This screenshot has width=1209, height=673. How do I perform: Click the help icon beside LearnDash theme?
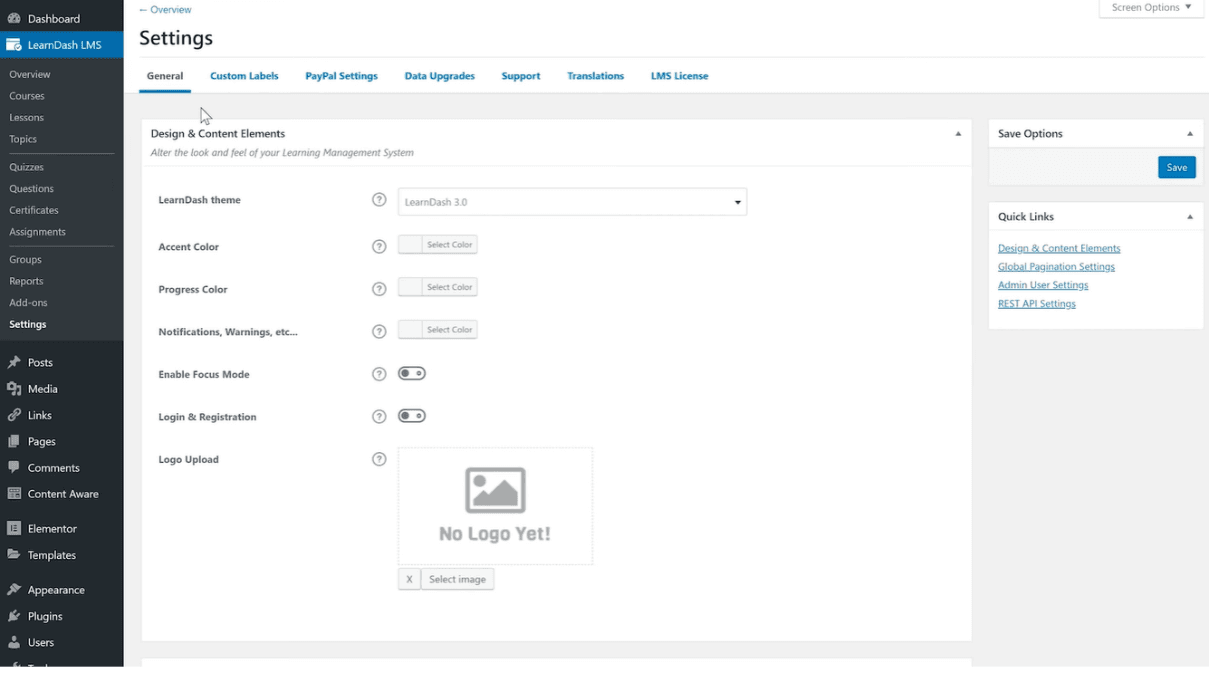pyautogui.click(x=379, y=200)
